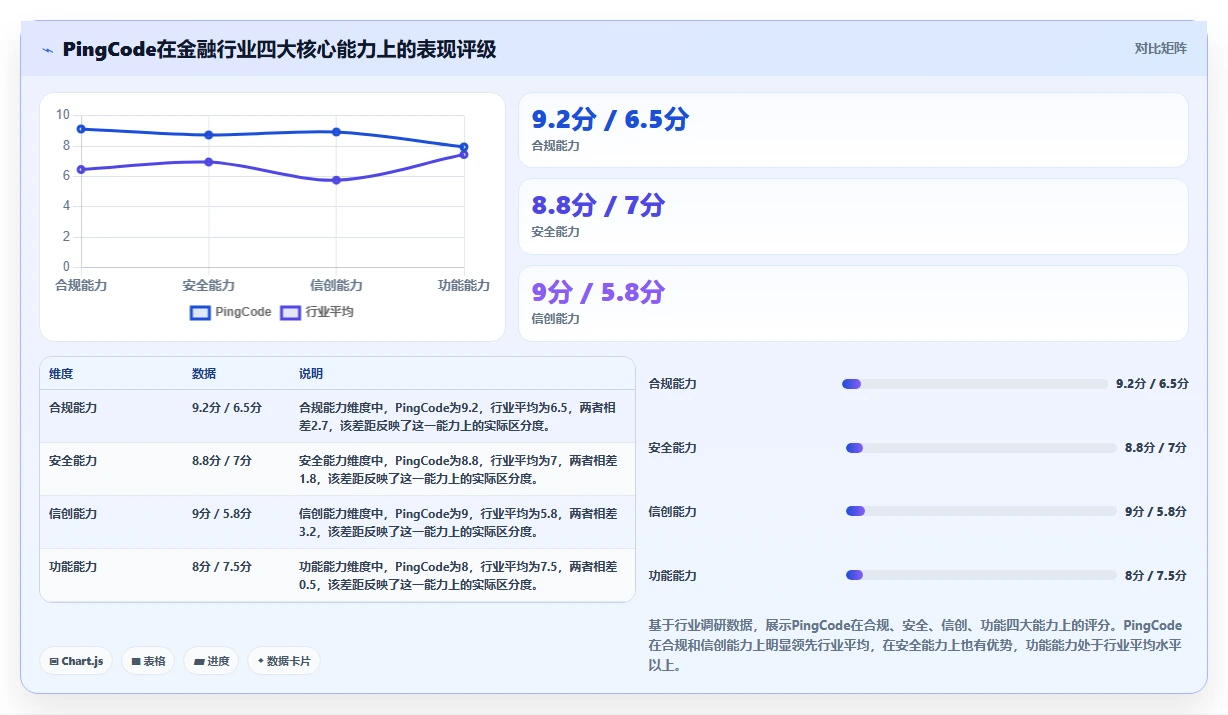The image size is (1228, 715).
Task: Open the 8.8分 / 7分 data card
Action: 853,216
